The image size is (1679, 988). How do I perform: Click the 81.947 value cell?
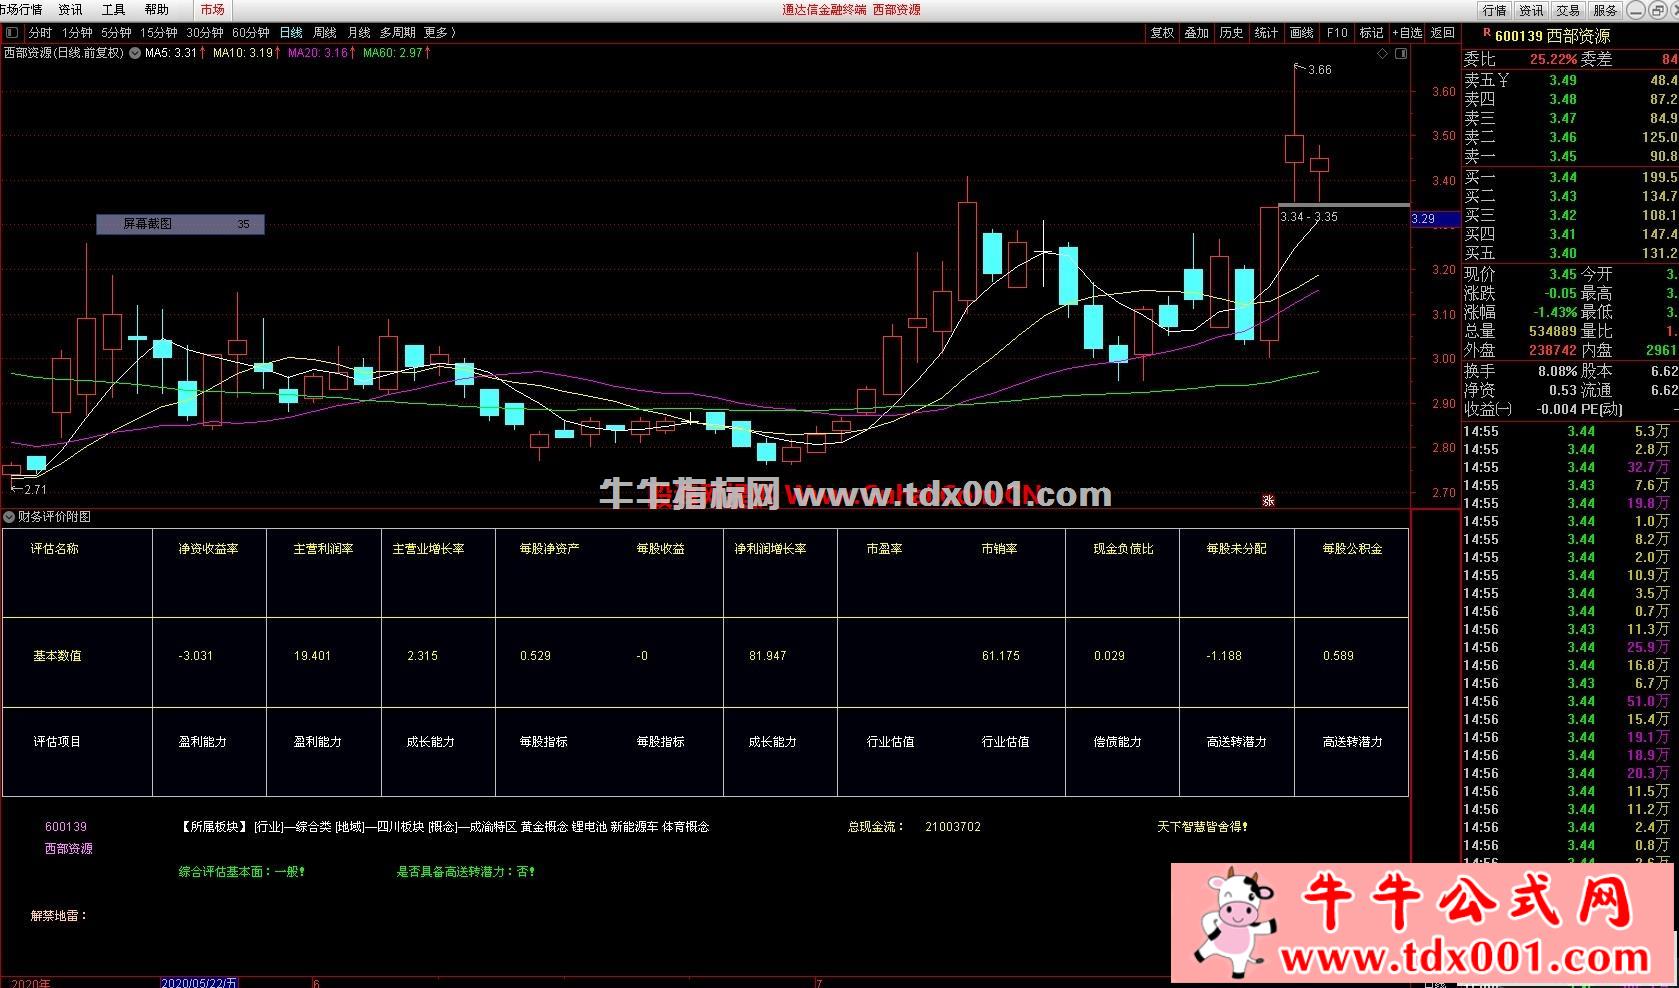click(x=768, y=656)
